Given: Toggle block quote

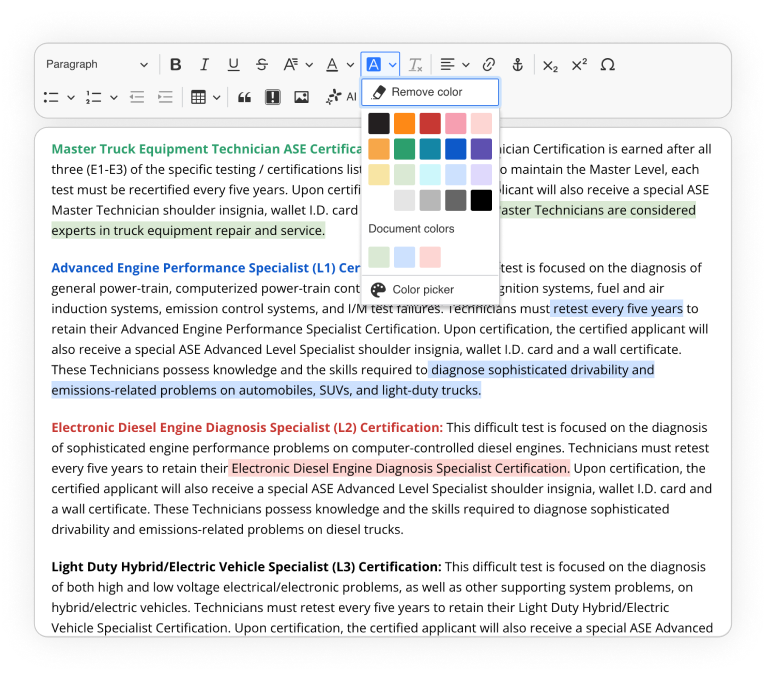Looking at the screenshot, I should coord(244,97).
